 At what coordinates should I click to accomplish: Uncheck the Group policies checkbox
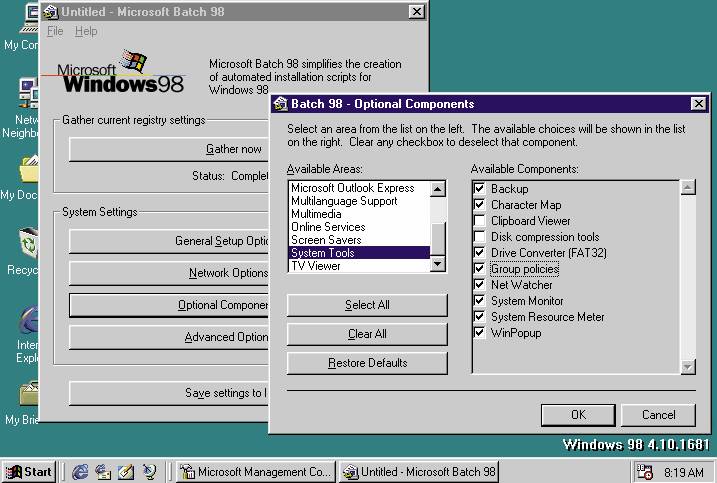479,268
